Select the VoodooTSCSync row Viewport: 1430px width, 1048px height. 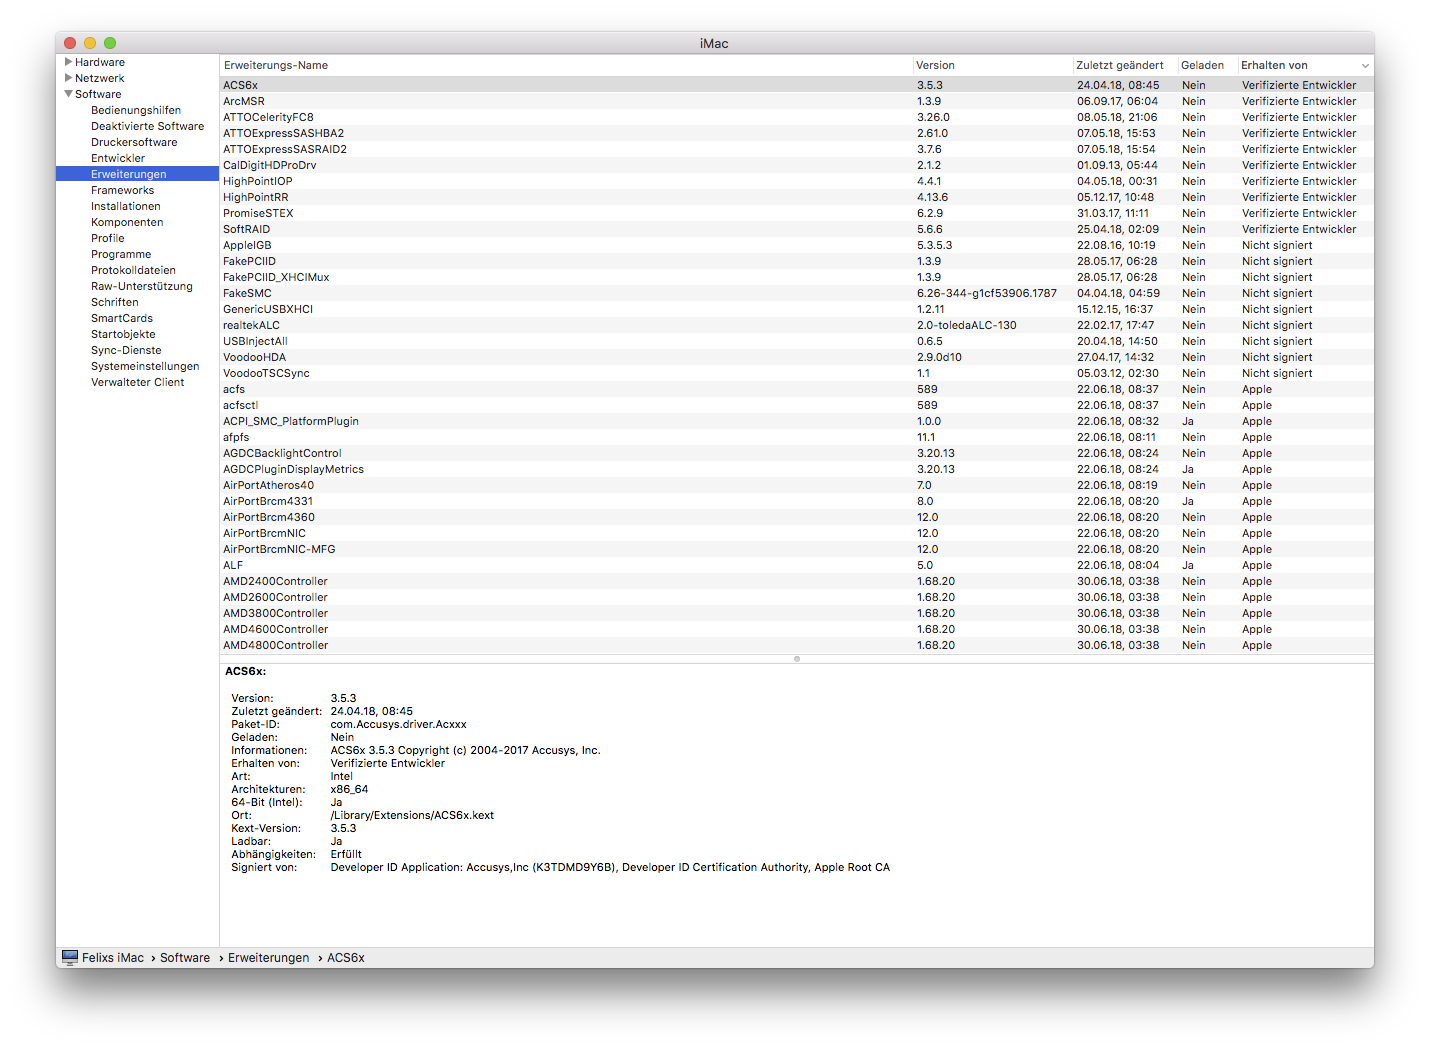pos(797,373)
